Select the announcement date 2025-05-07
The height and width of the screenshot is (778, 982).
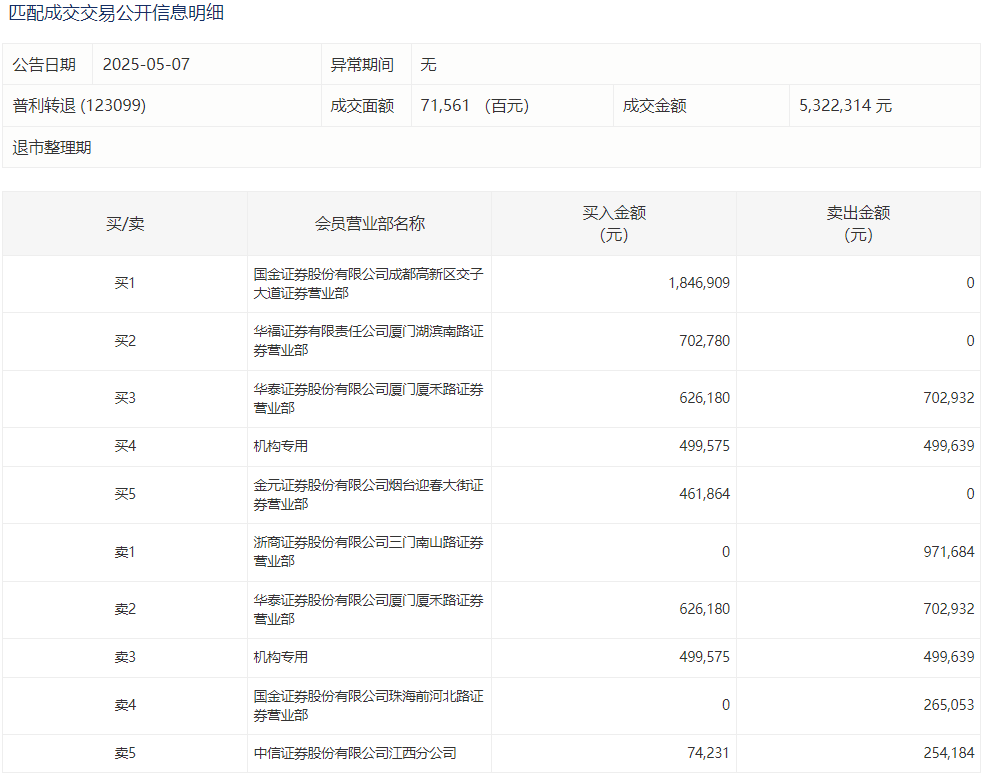click(146, 65)
